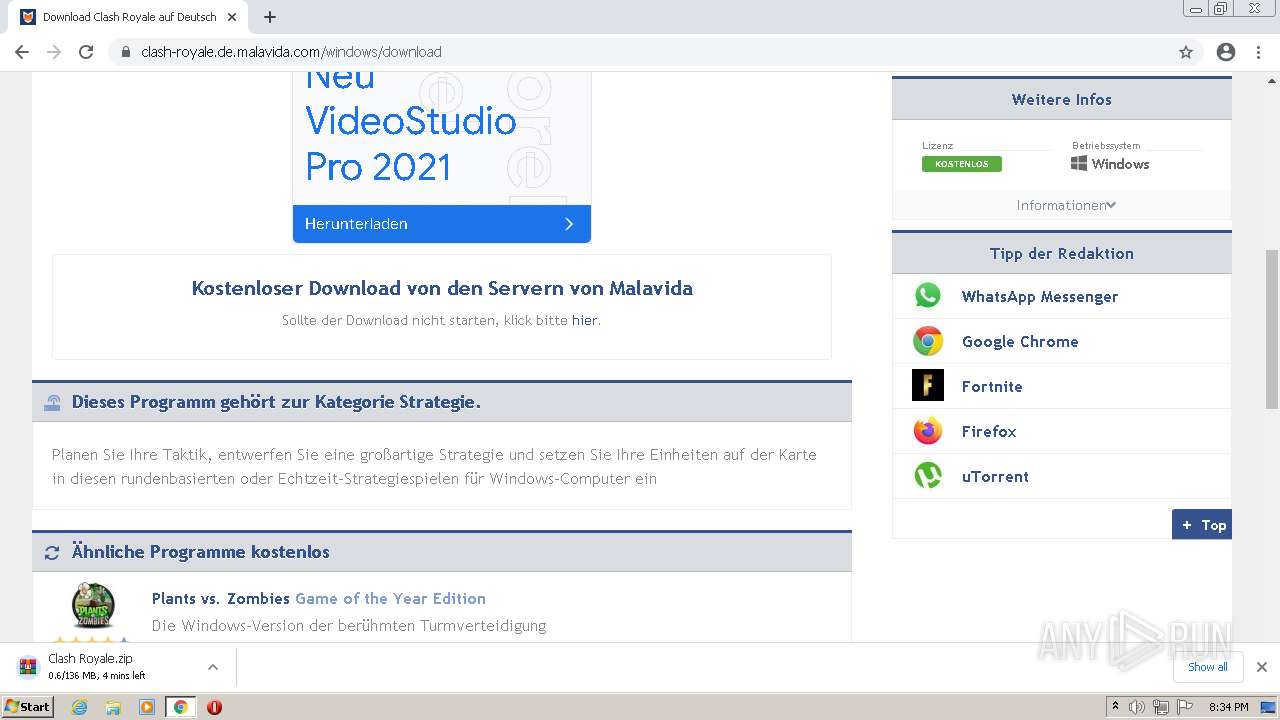Click 'Ähnliche Programme kostenlos' heading
The height and width of the screenshot is (720, 1280).
(x=200, y=552)
